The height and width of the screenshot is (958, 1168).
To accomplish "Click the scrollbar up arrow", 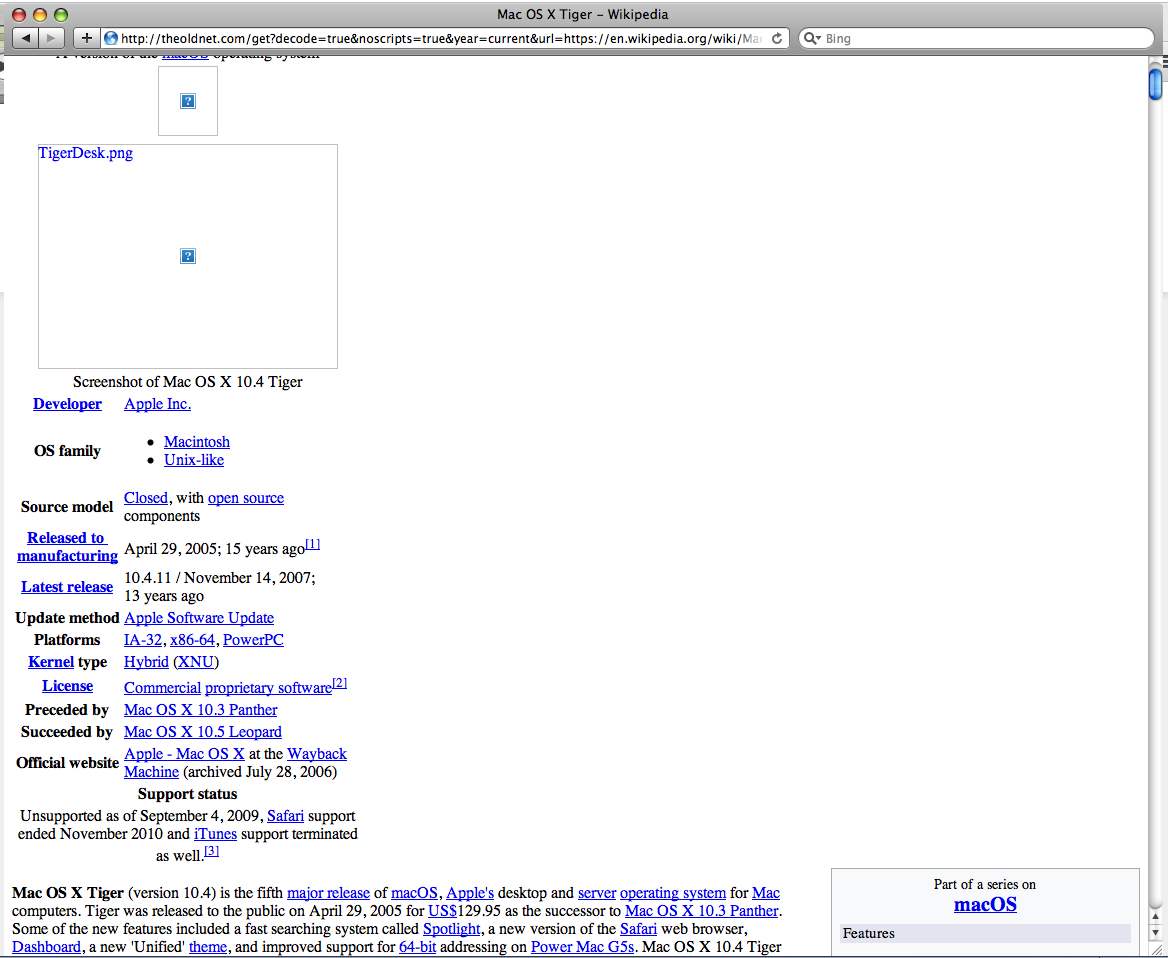I will 1155,916.
